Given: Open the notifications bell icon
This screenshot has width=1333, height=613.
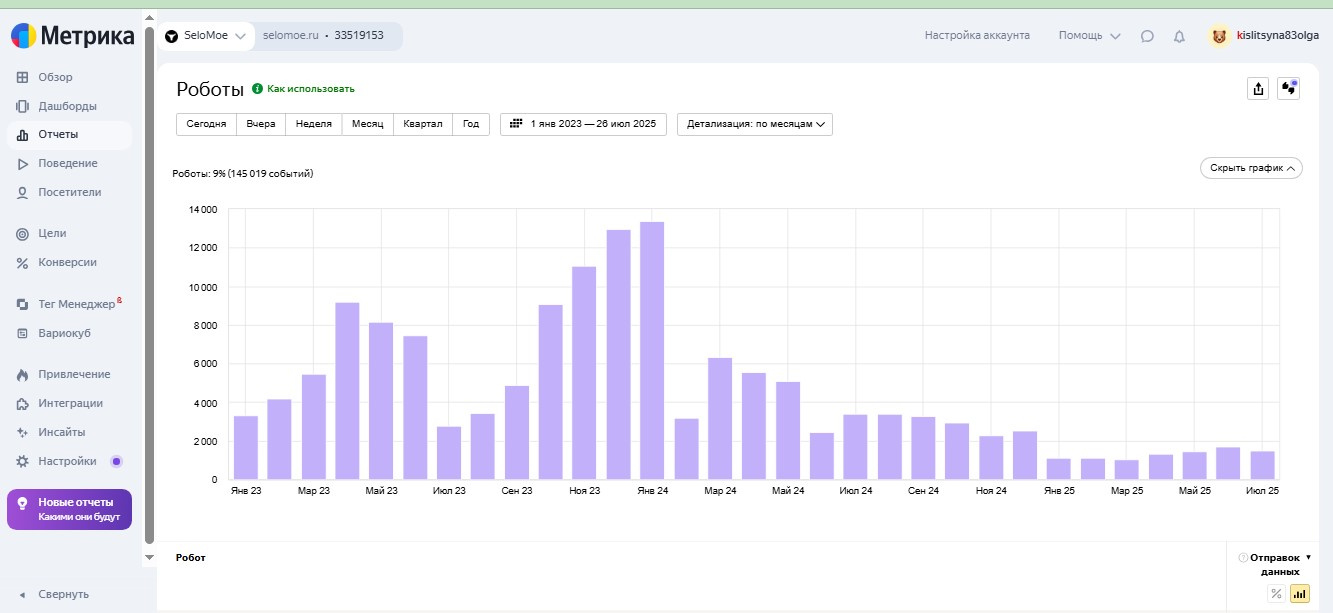Looking at the screenshot, I should coord(1179,36).
